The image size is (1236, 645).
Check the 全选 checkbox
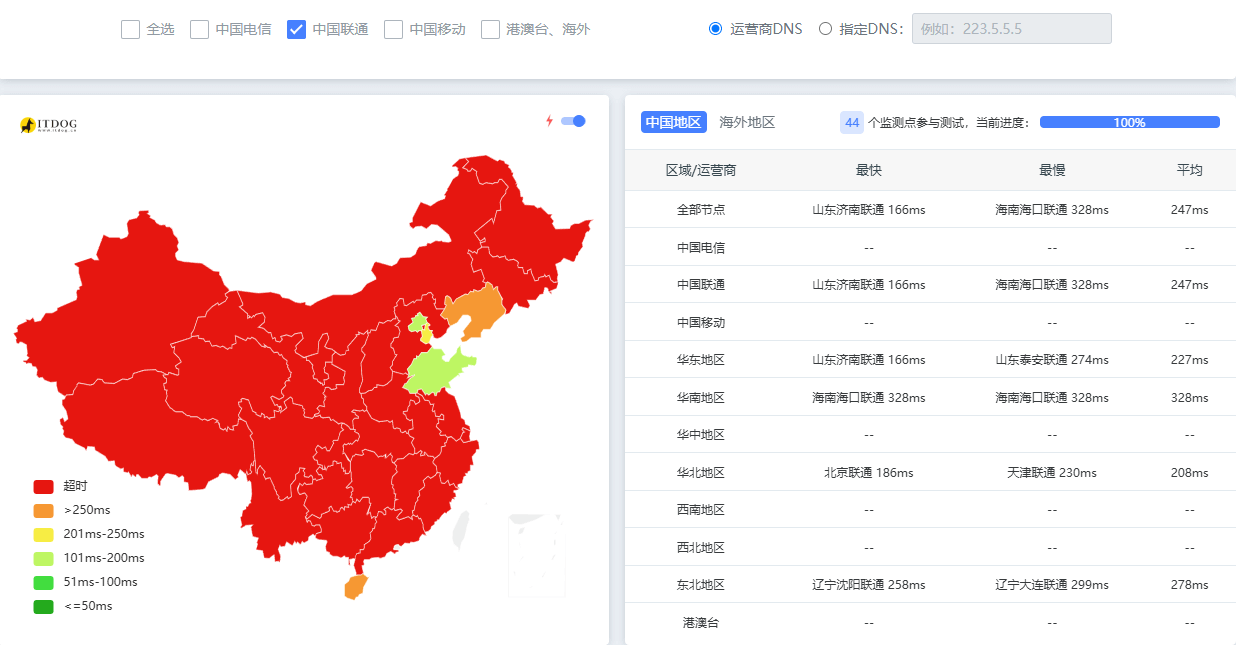click(130, 29)
